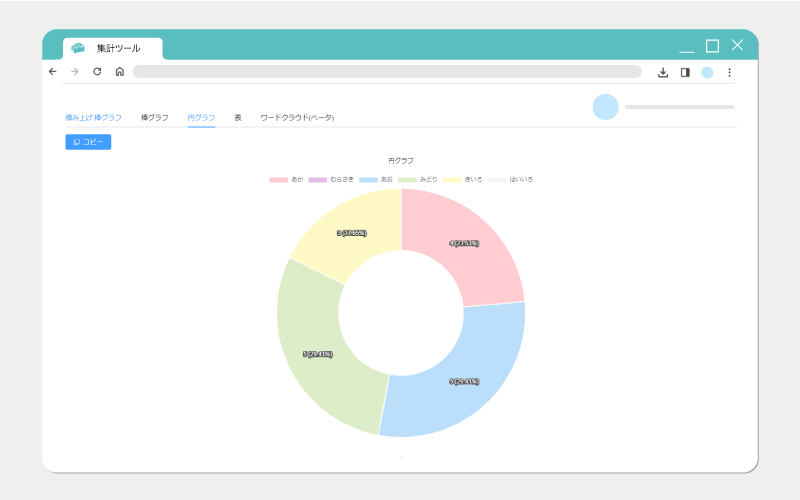
Task: Select the 円グラフ tab
Action: pyautogui.click(x=201, y=117)
